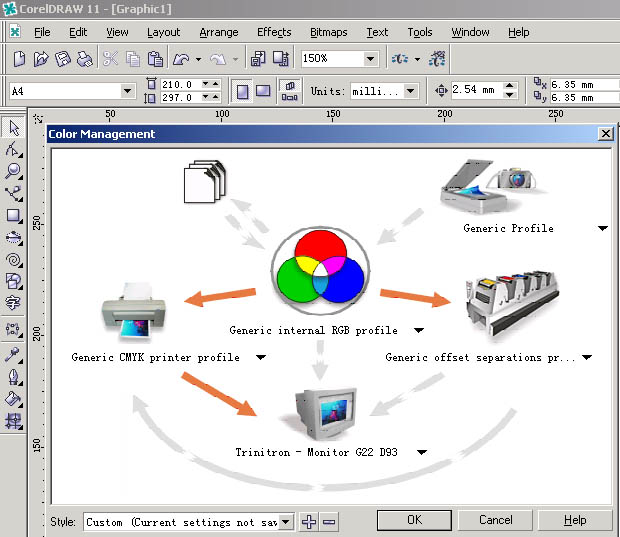Select the Ellipse tool
This screenshot has height=537, width=620.
click(x=14, y=237)
